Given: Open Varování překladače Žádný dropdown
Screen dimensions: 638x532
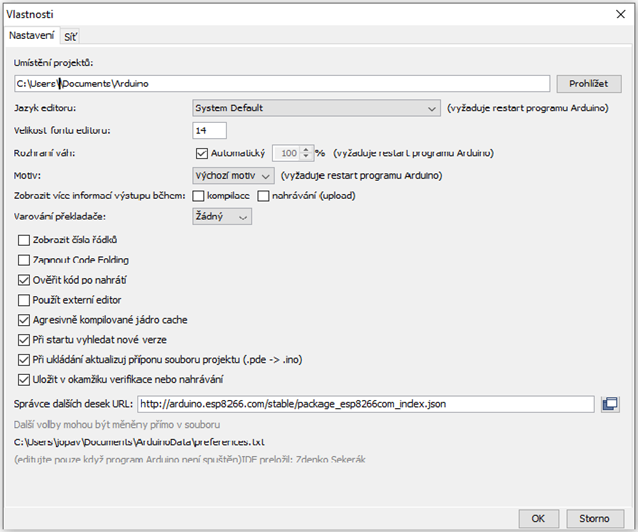Looking at the screenshot, I should [221, 217].
